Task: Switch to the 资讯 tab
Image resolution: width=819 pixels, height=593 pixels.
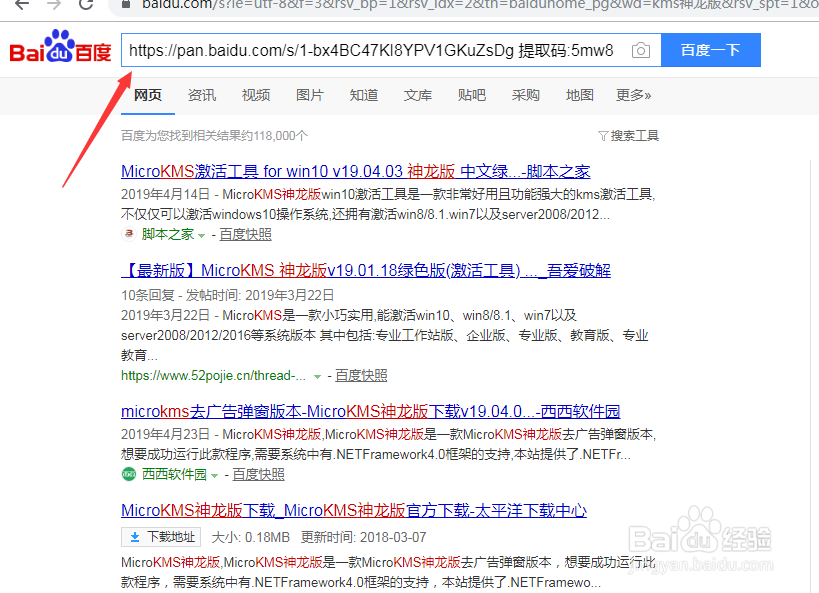Action: coord(202,95)
